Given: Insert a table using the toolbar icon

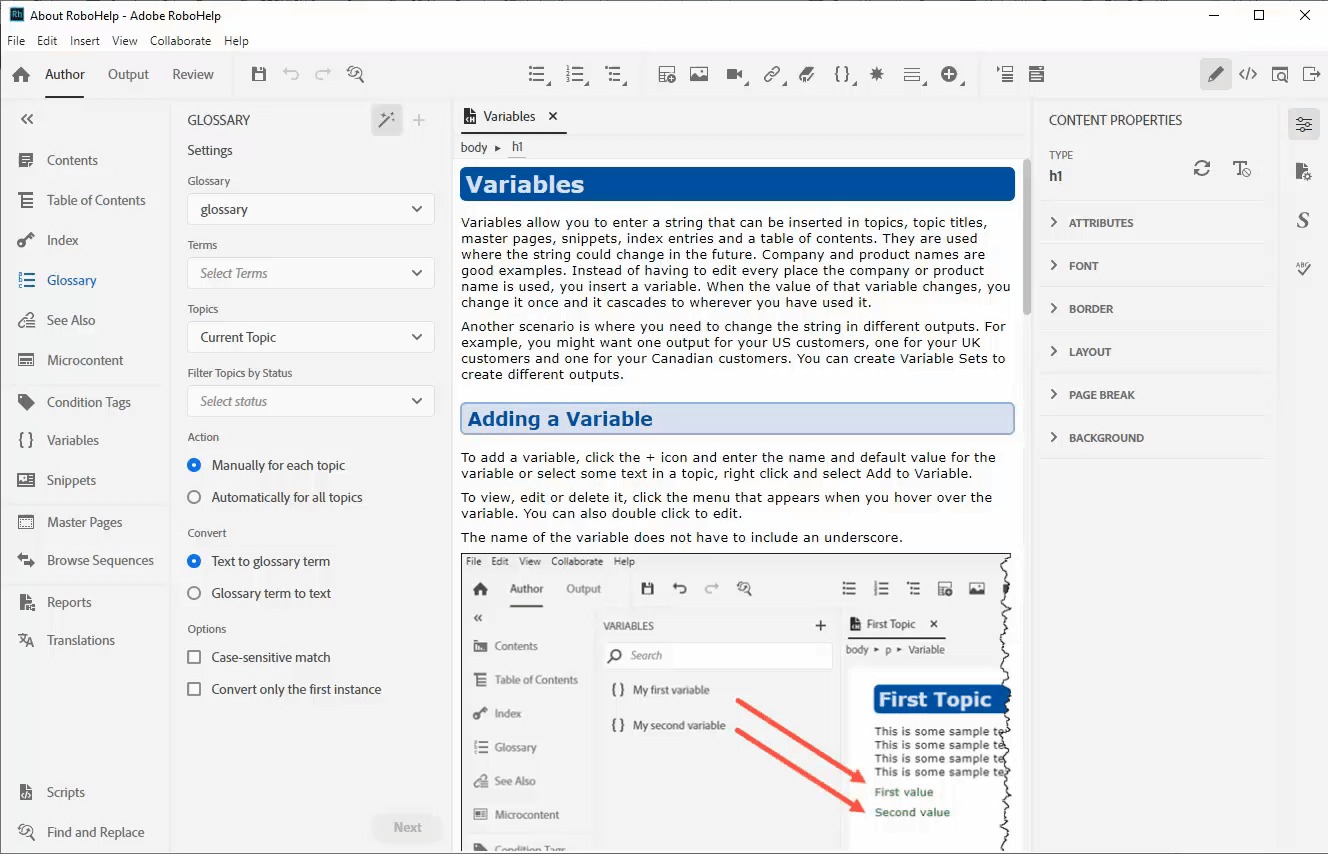Looking at the screenshot, I should coord(667,74).
